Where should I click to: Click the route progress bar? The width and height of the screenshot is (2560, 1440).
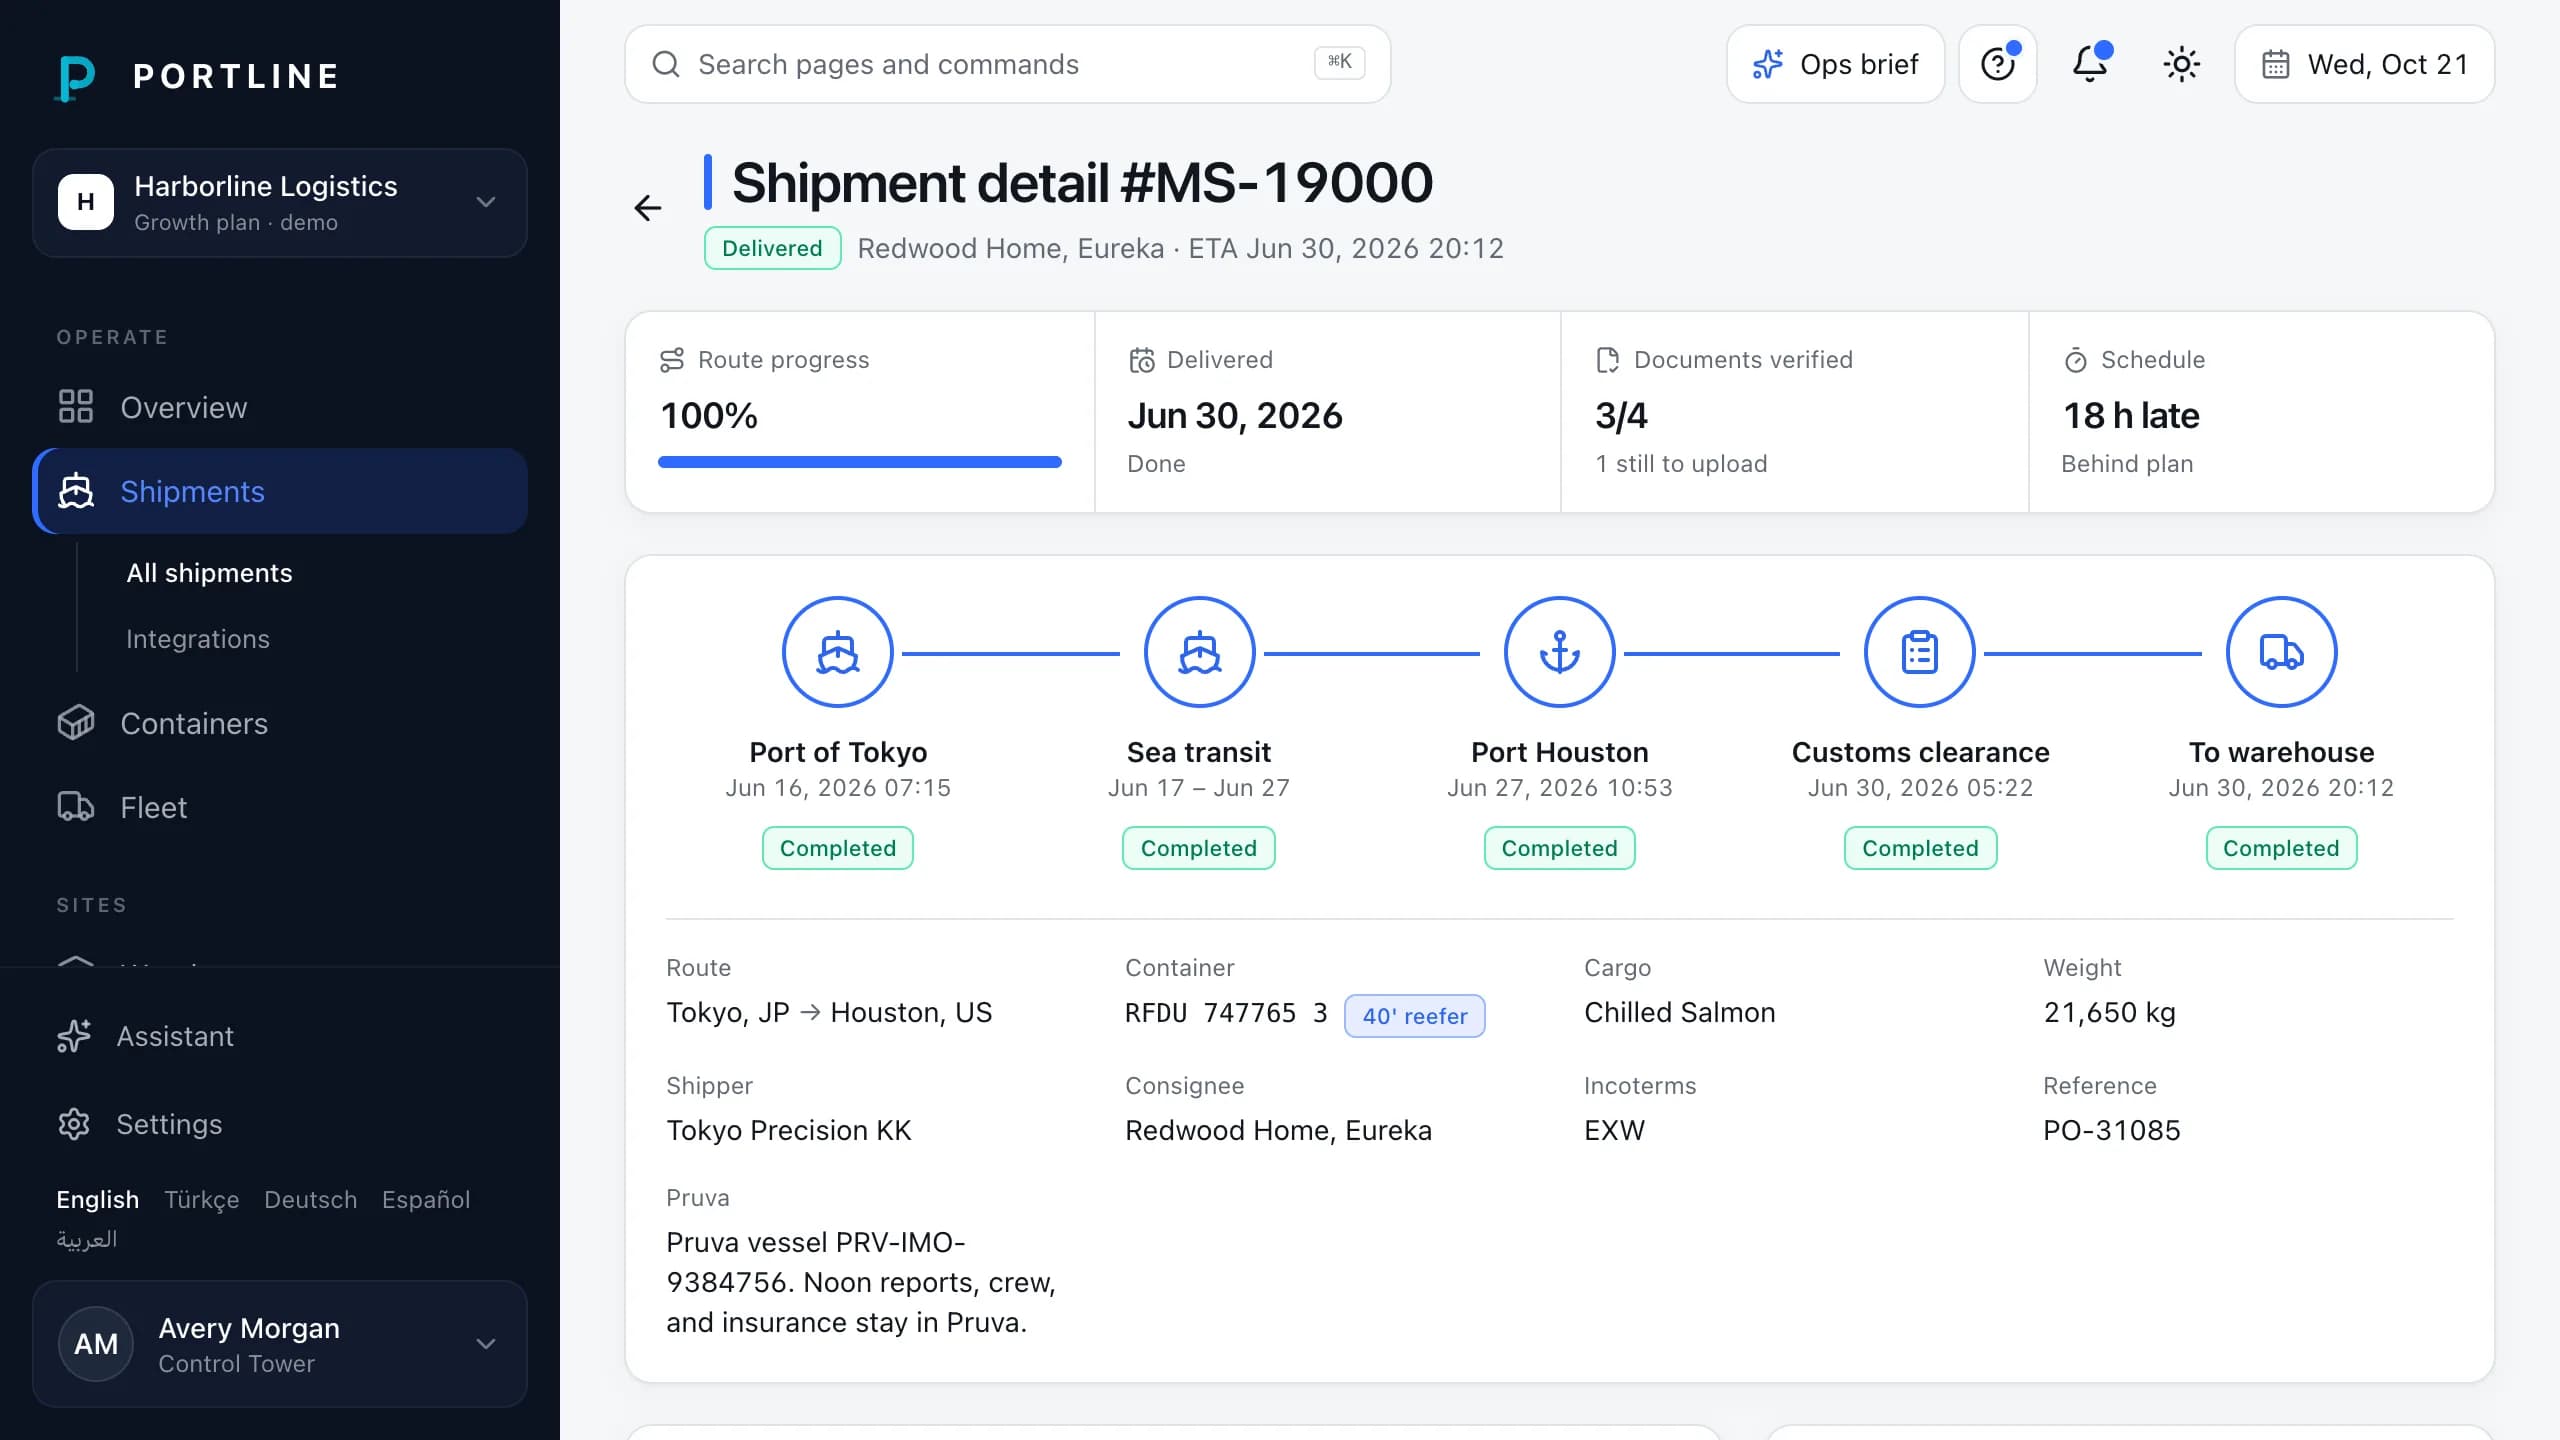860,462
